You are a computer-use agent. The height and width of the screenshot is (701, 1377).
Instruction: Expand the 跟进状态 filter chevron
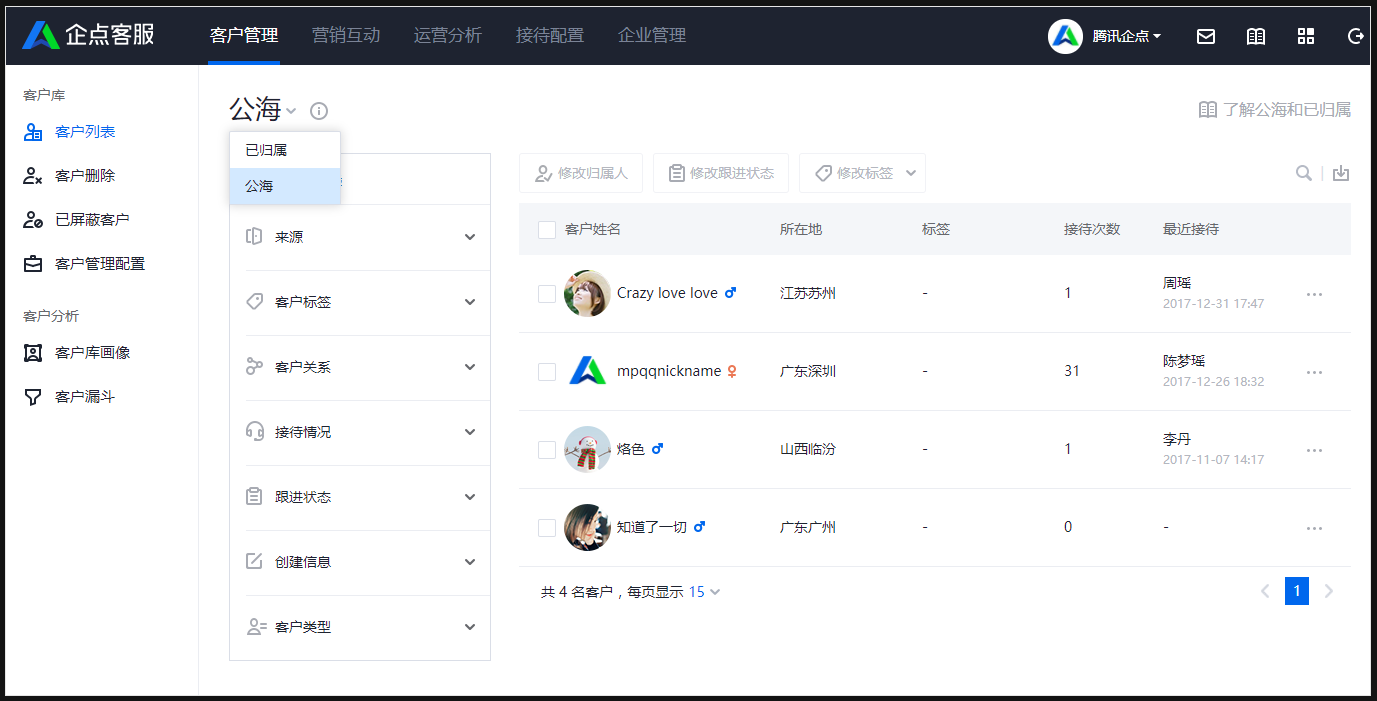point(470,497)
